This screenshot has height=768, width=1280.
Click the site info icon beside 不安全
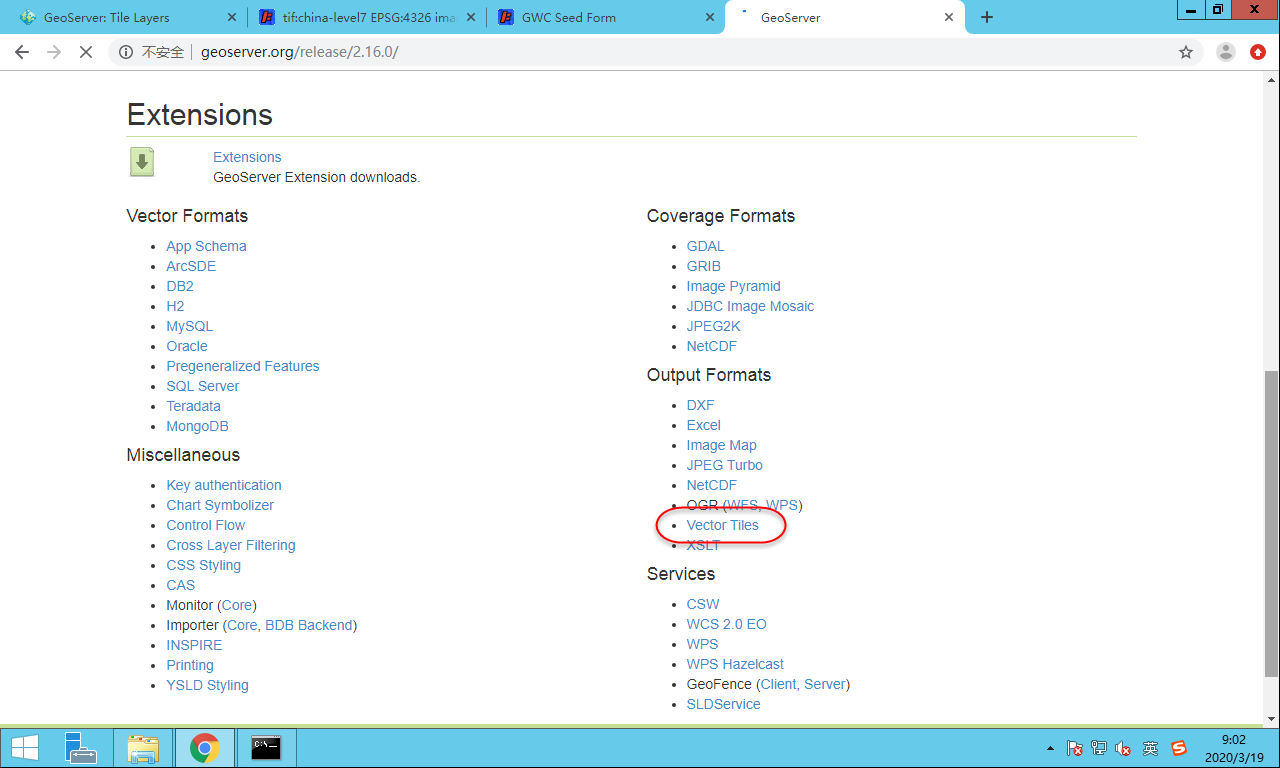126,52
